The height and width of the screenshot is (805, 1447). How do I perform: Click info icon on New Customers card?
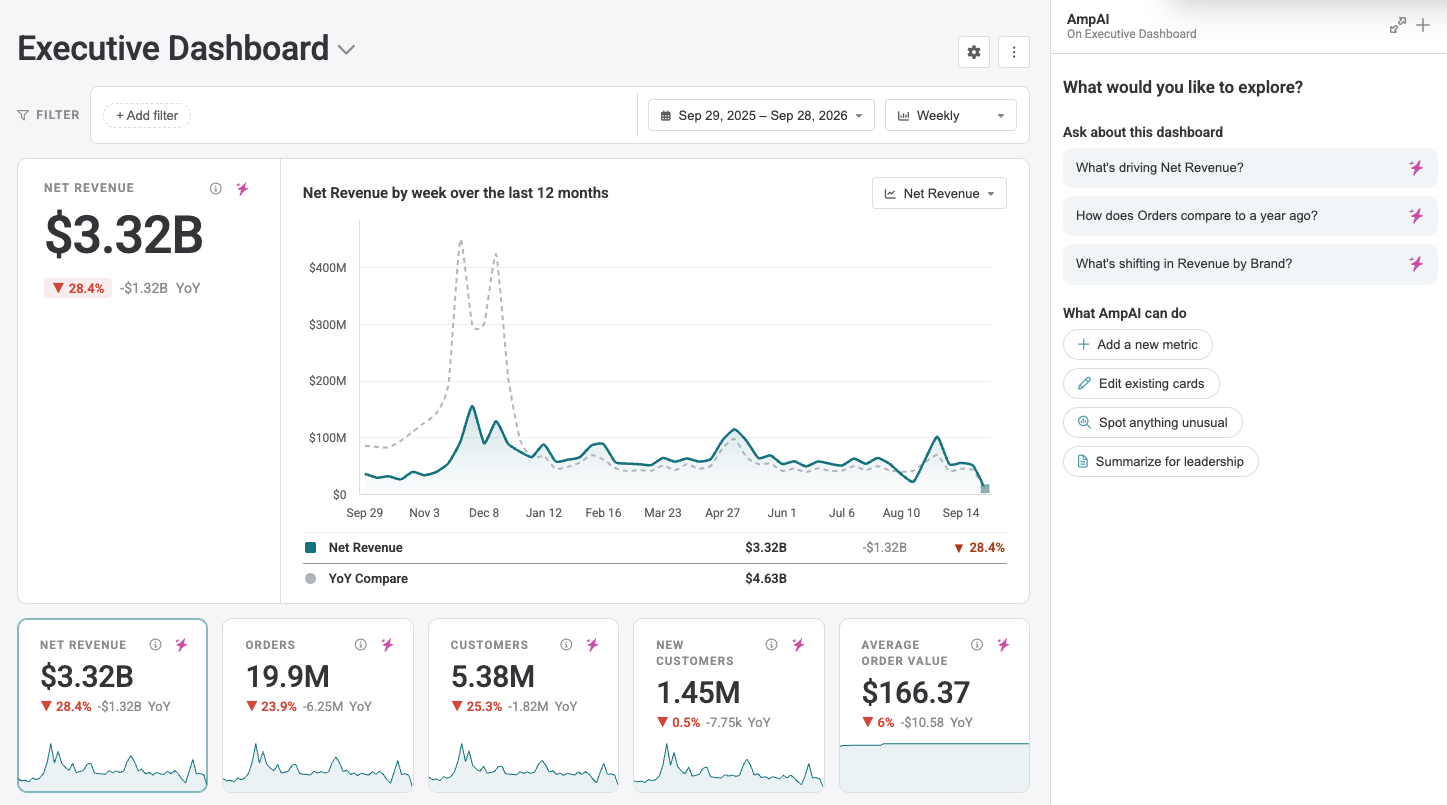coord(772,645)
